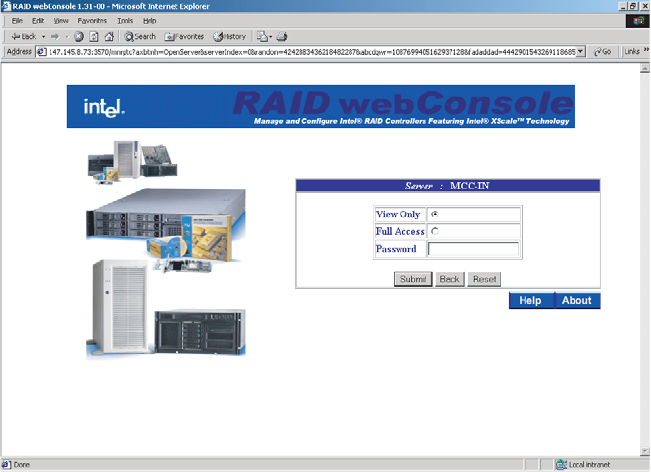This screenshot has width=651, height=472.
Task: Click the 'Server : MCC-IN' header text
Action: tap(448, 186)
